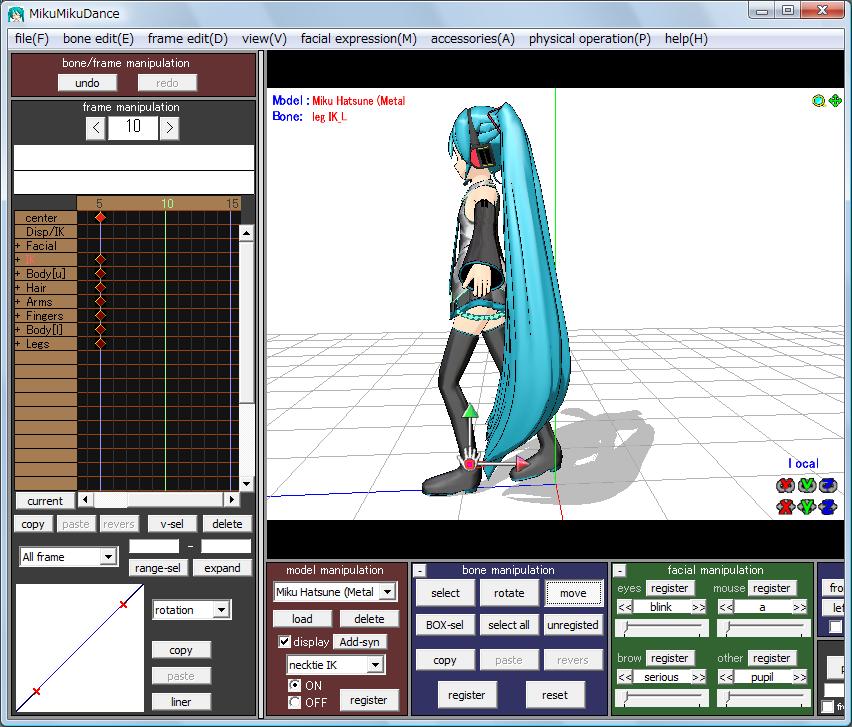Viewport: 852px width, 727px height.
Task: Click the brow serious slider
Action: [662, 698]
